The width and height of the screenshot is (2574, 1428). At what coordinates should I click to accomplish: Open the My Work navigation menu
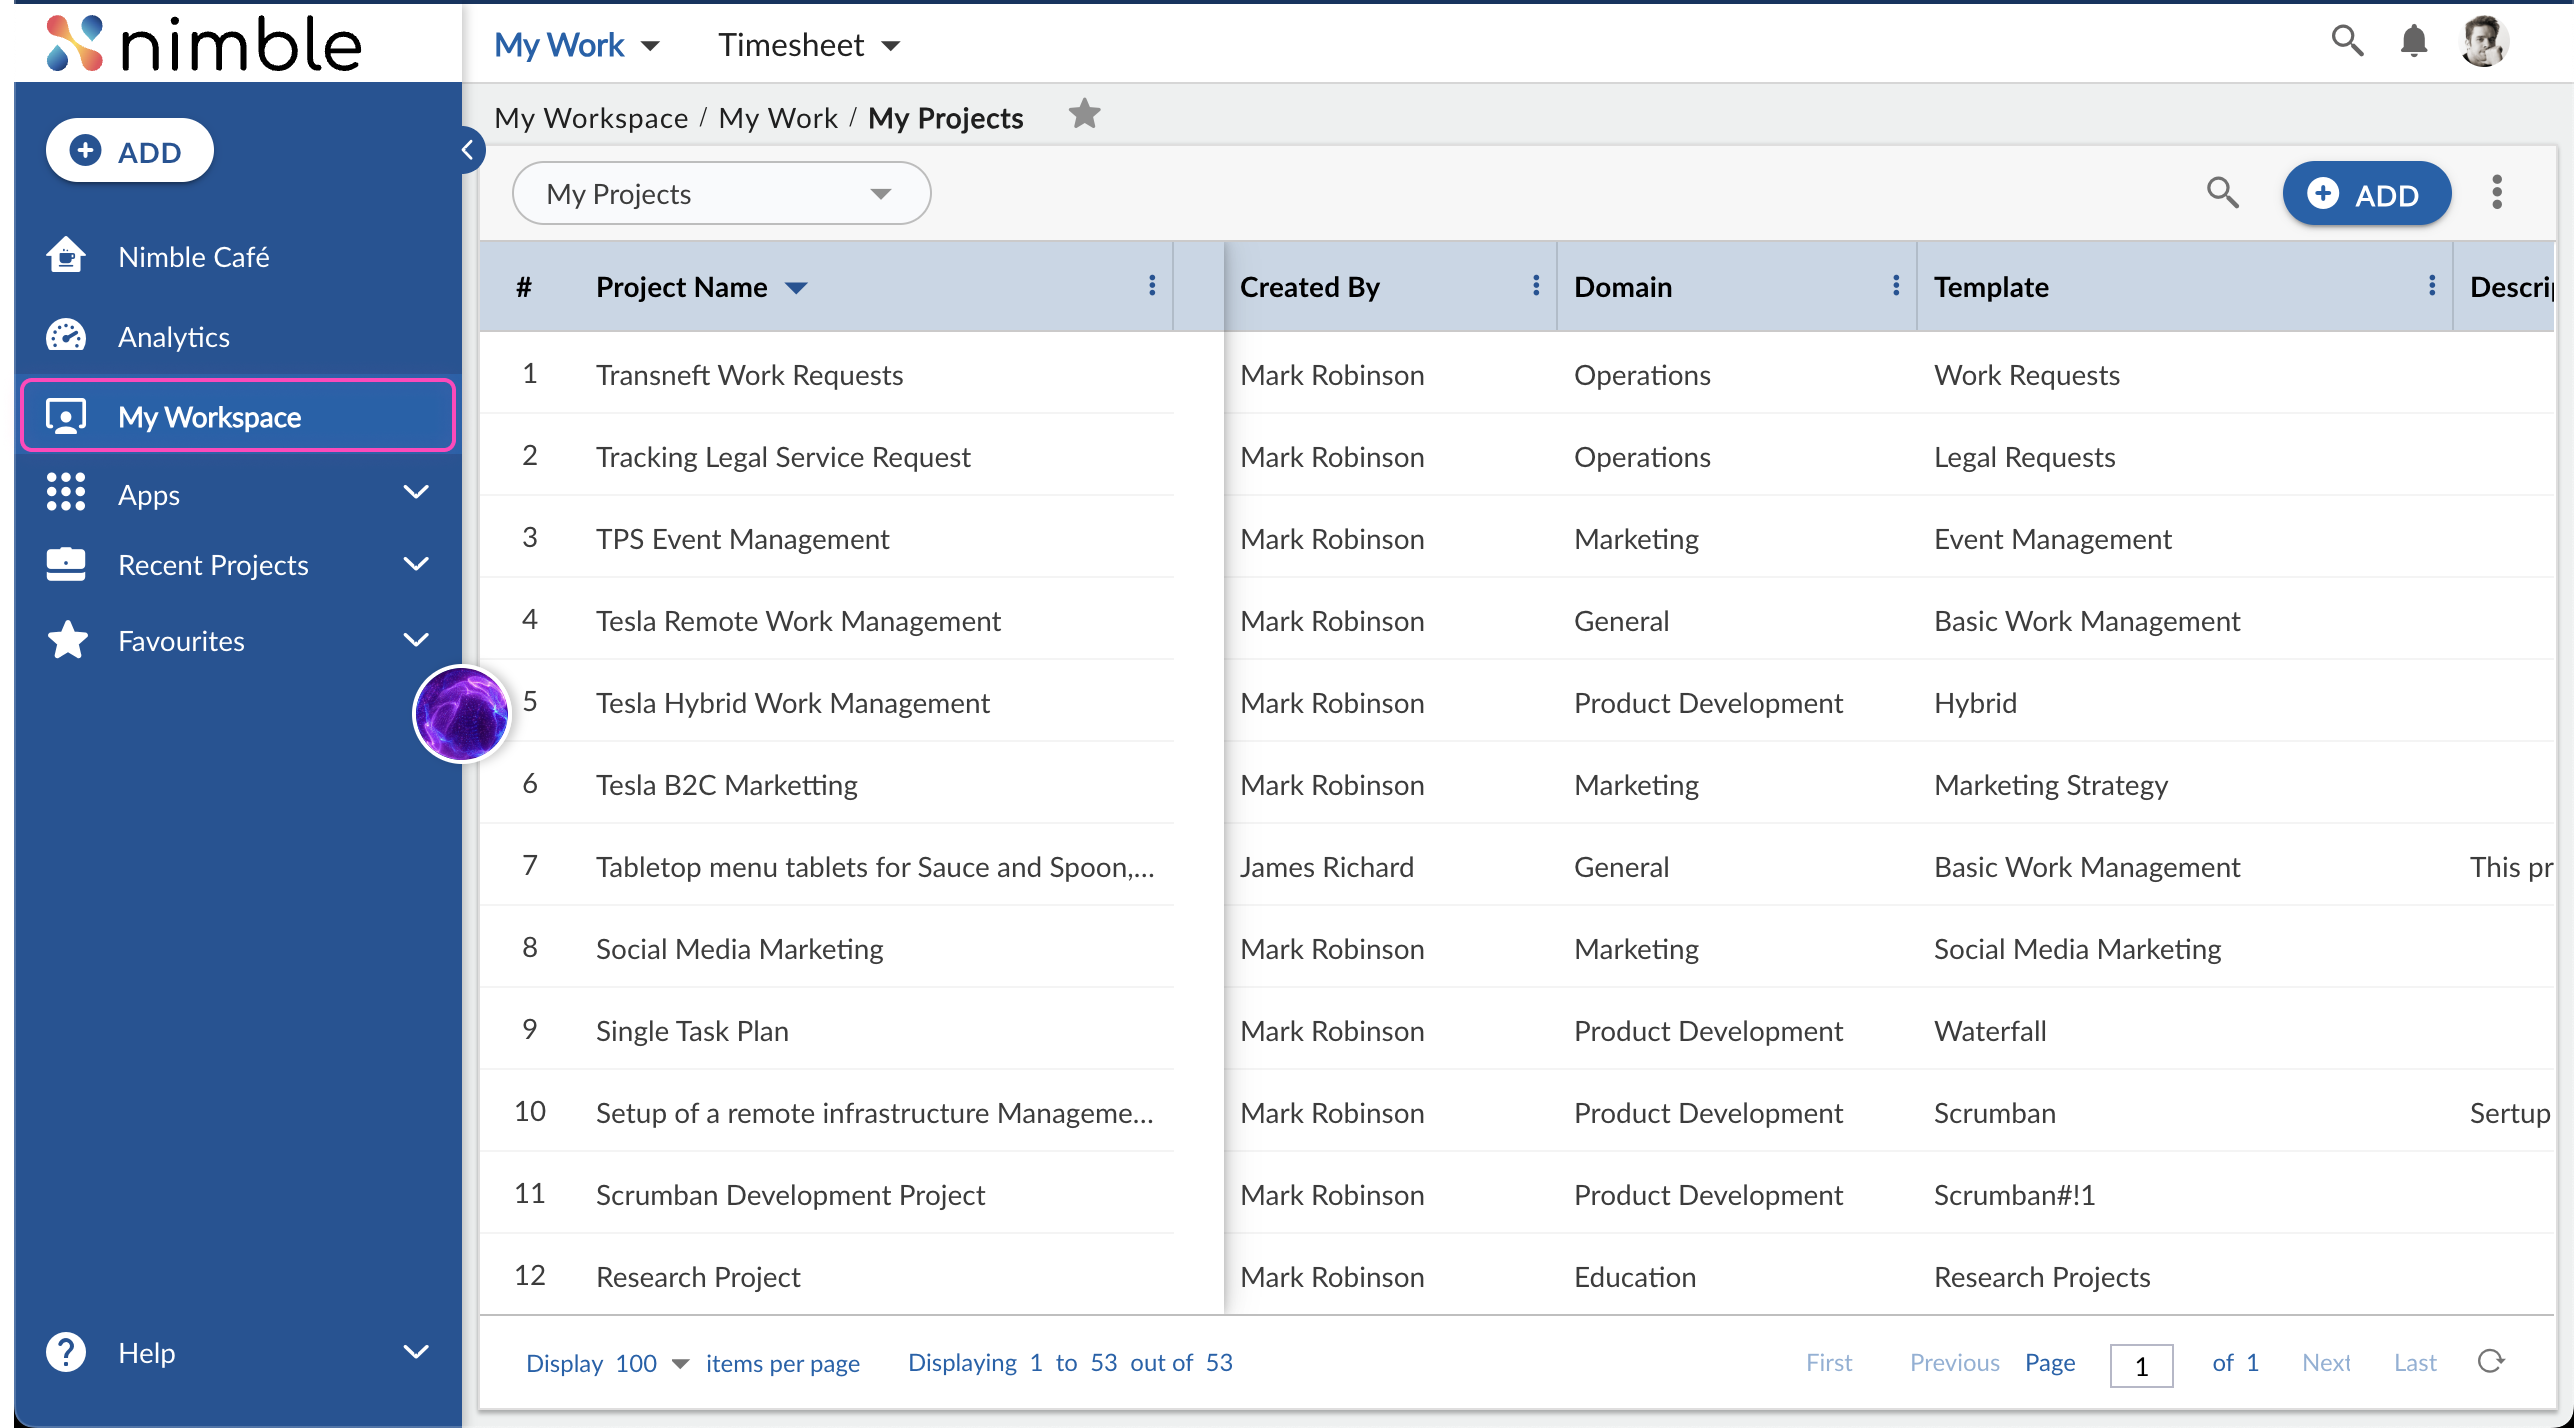point(576,44)
